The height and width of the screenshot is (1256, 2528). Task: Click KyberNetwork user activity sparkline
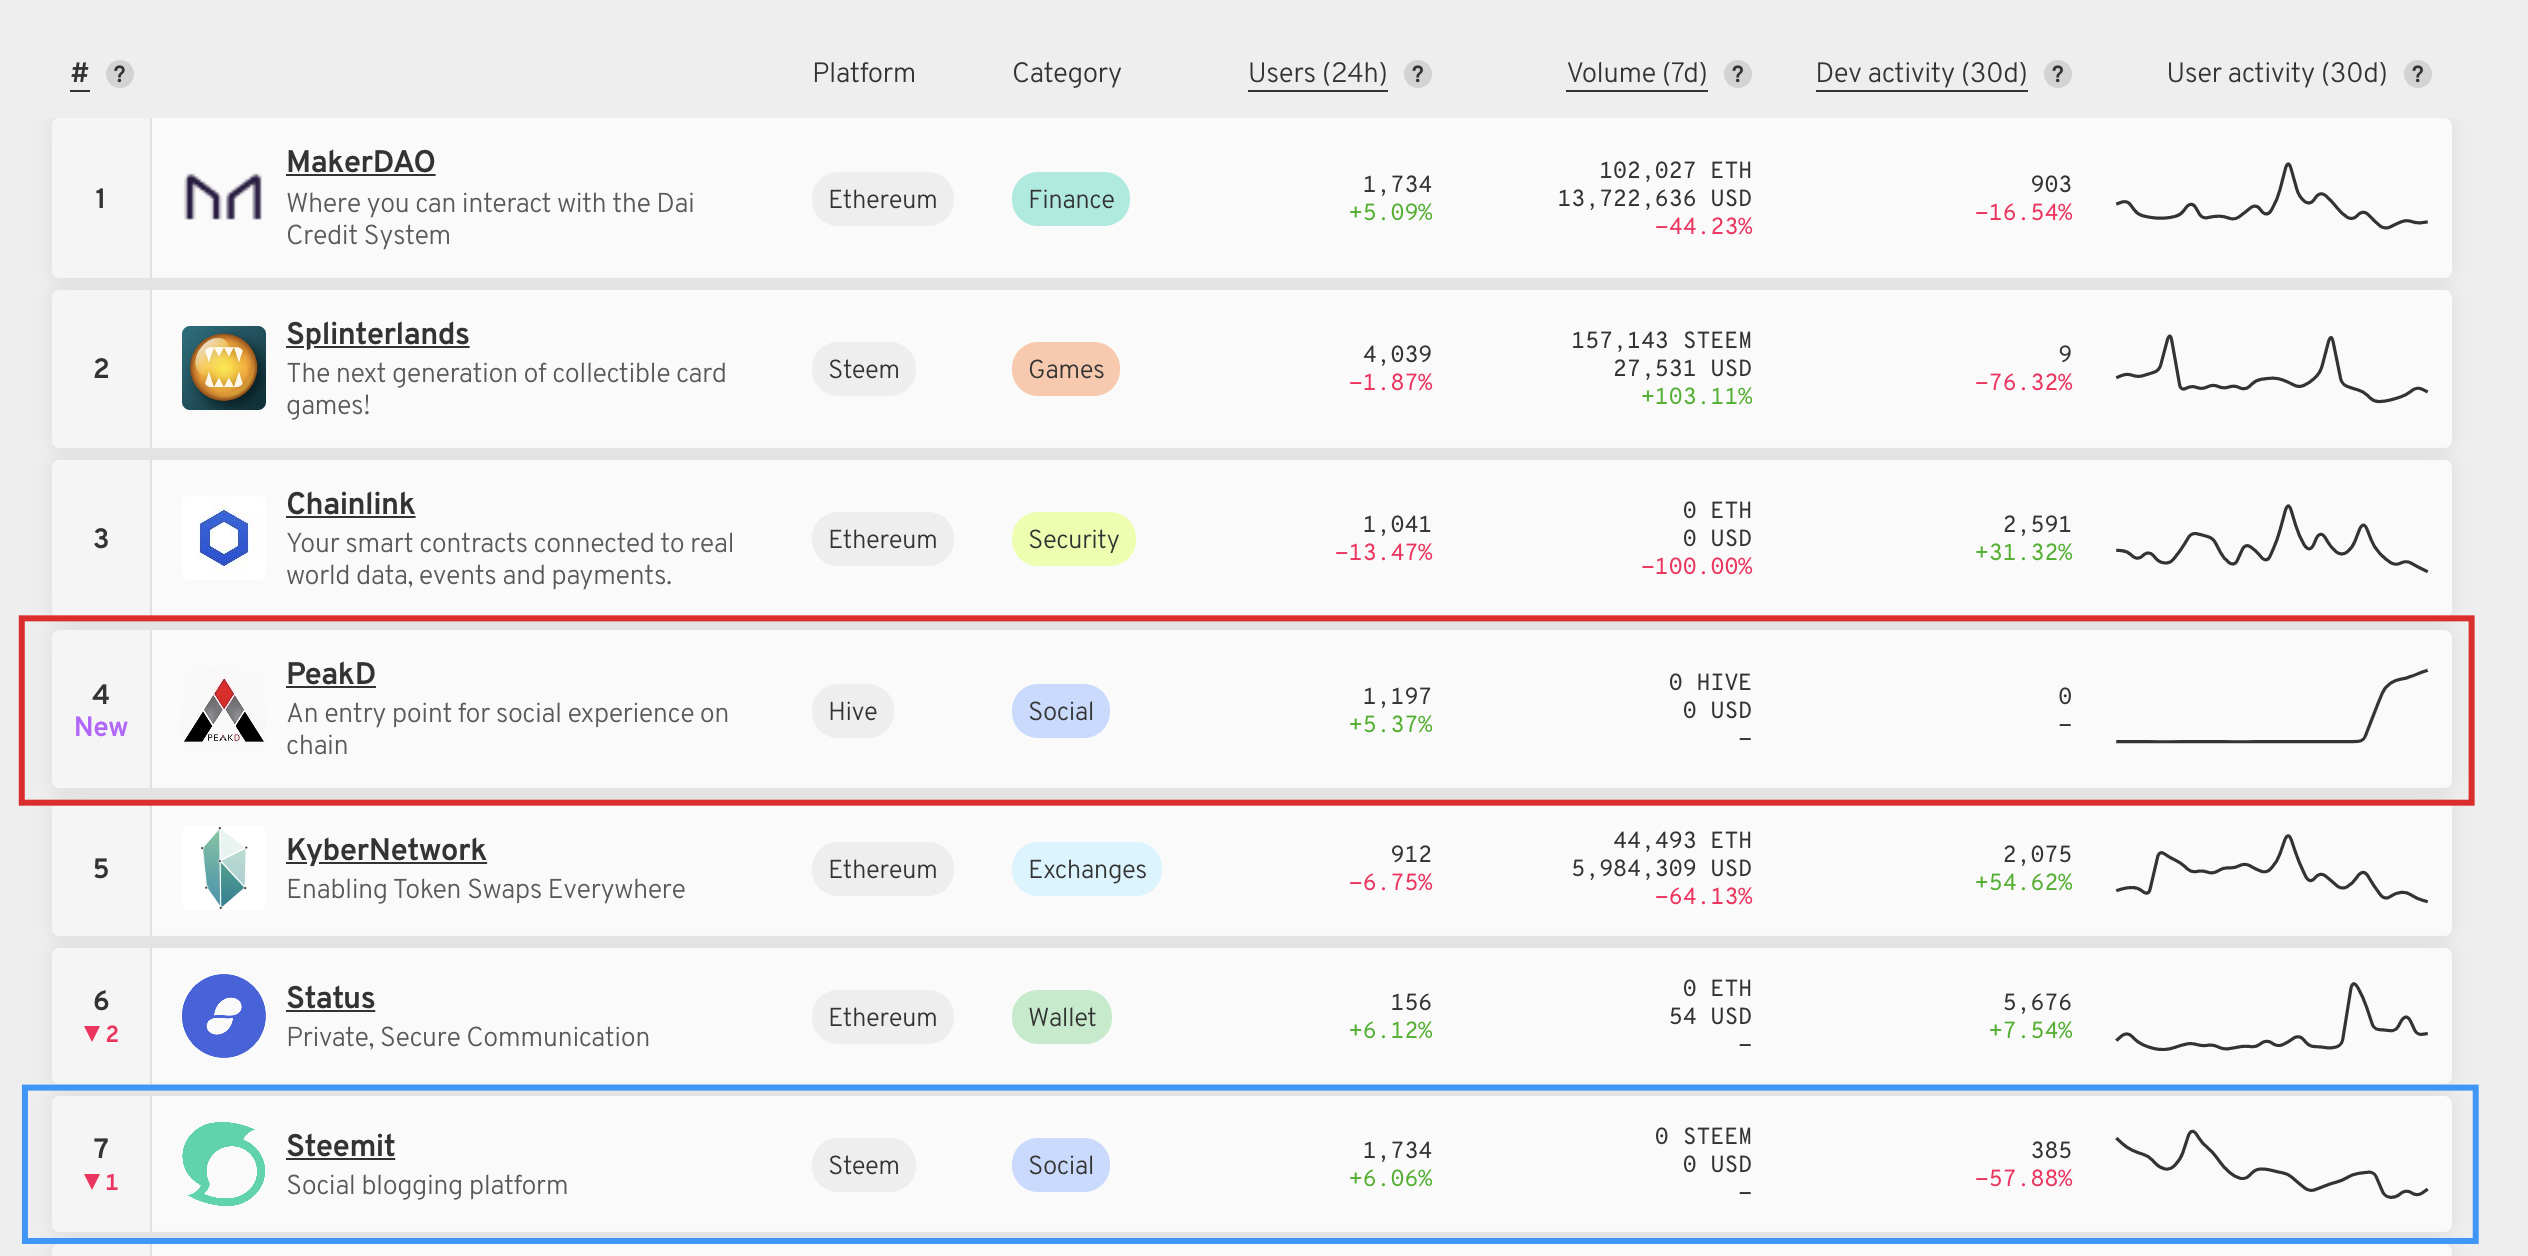(x=2272, y=868)
